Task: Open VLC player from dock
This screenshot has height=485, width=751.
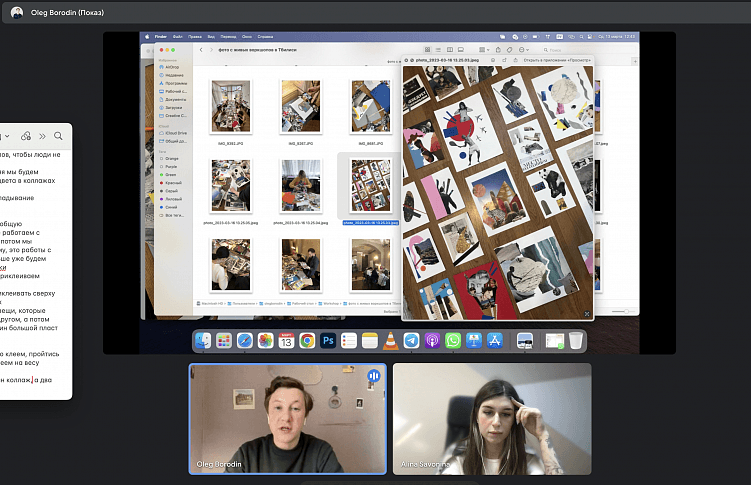Action: click(x=390, y=341)
